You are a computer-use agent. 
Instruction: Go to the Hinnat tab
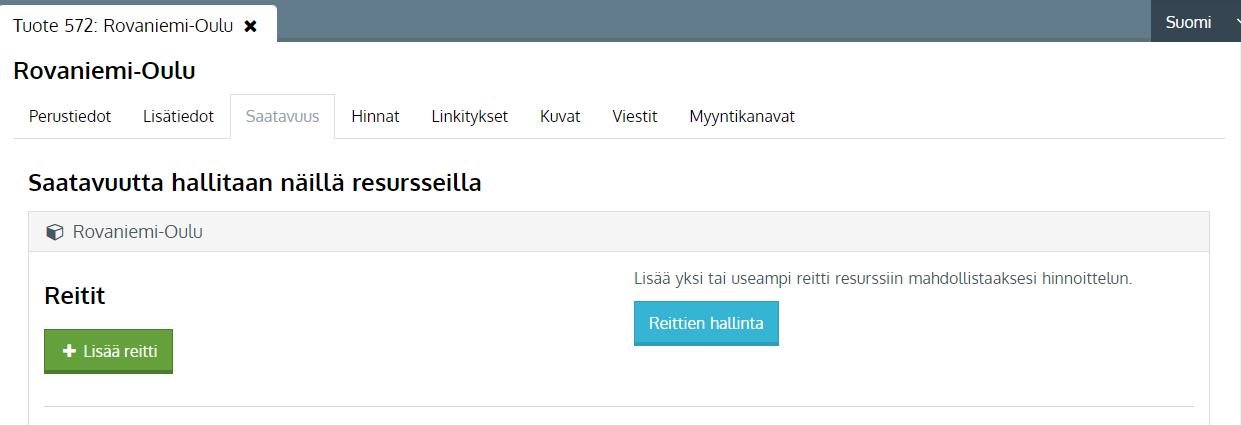tap(375, 116)
